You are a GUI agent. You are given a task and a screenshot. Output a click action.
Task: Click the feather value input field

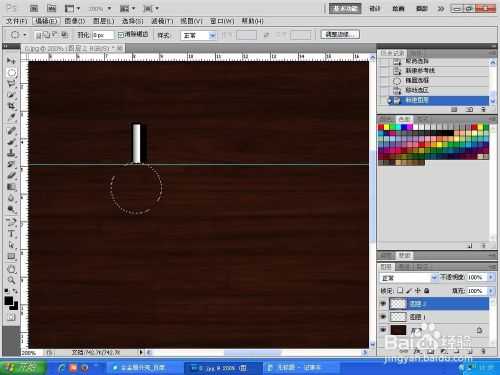(103, 35)
